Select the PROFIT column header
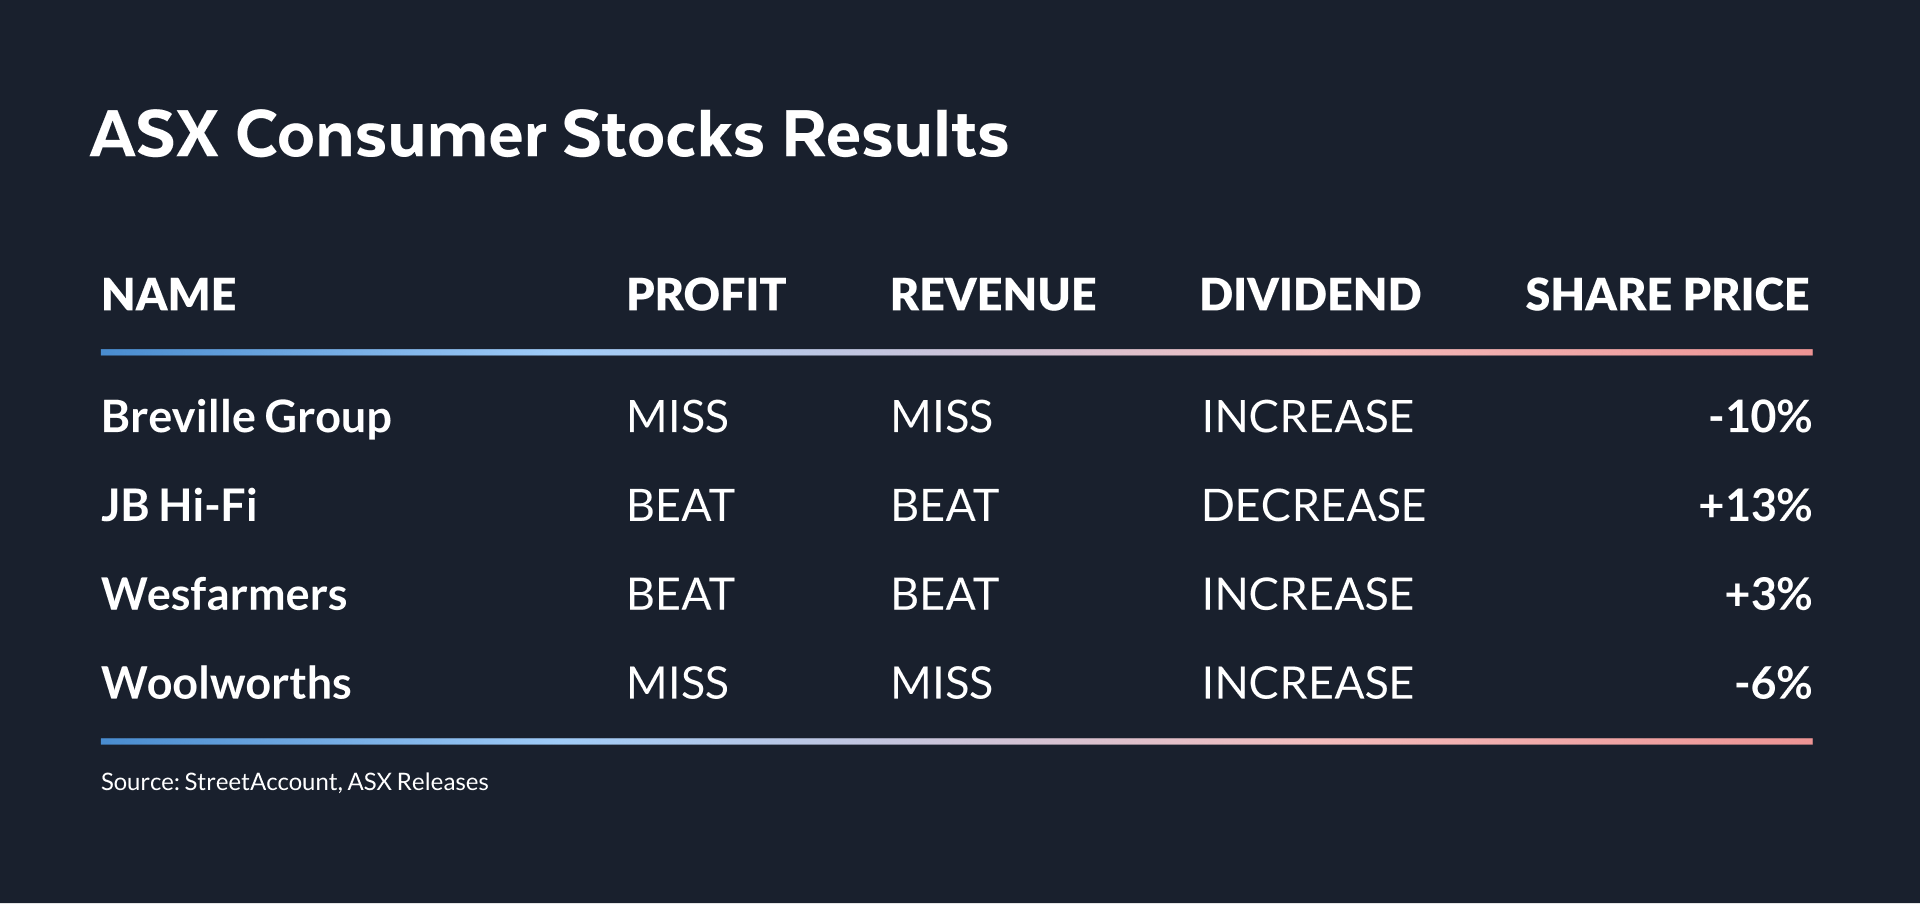The width and height of the screenshot is (1920, 904). (x=706, y=295)
